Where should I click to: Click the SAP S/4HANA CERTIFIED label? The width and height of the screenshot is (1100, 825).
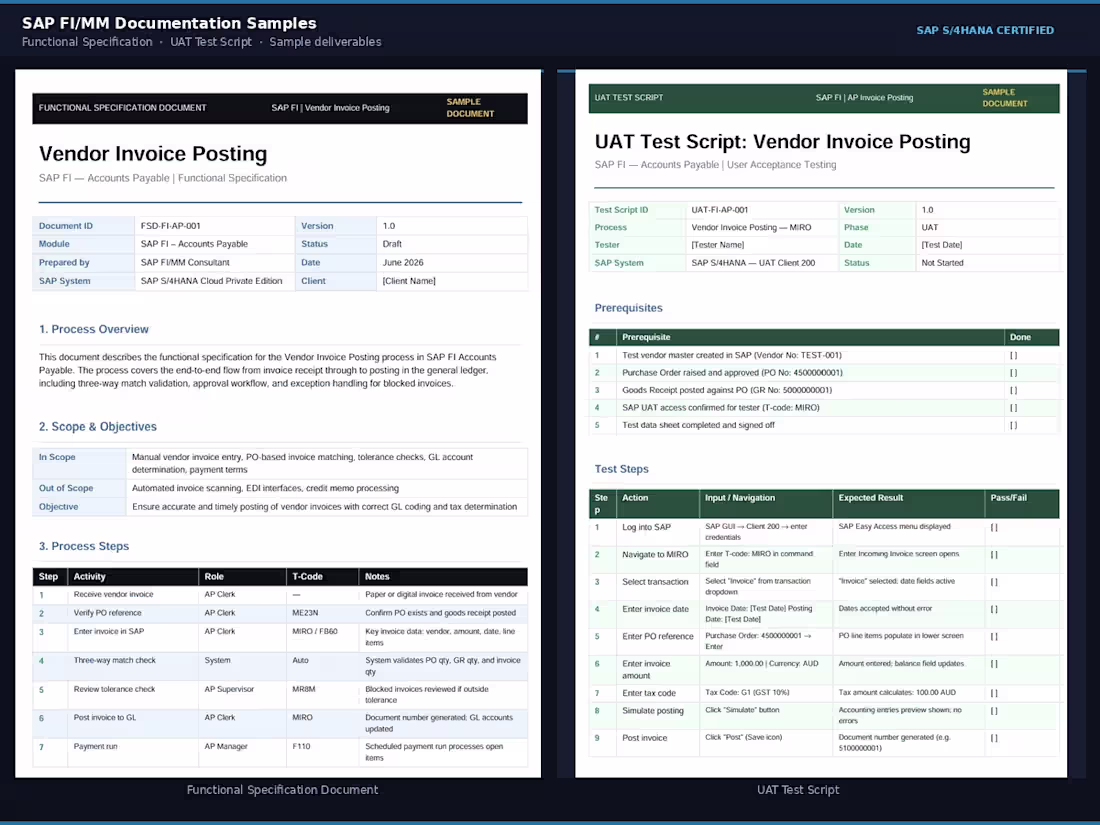(x=985, y=30)
